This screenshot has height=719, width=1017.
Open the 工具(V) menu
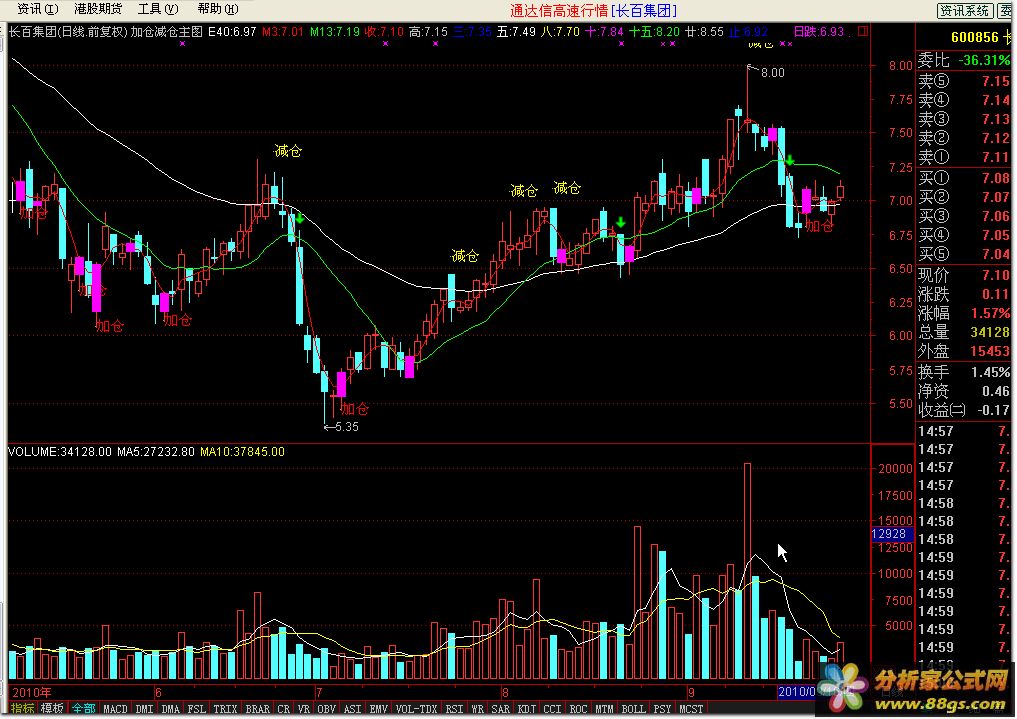coord(158,9)
